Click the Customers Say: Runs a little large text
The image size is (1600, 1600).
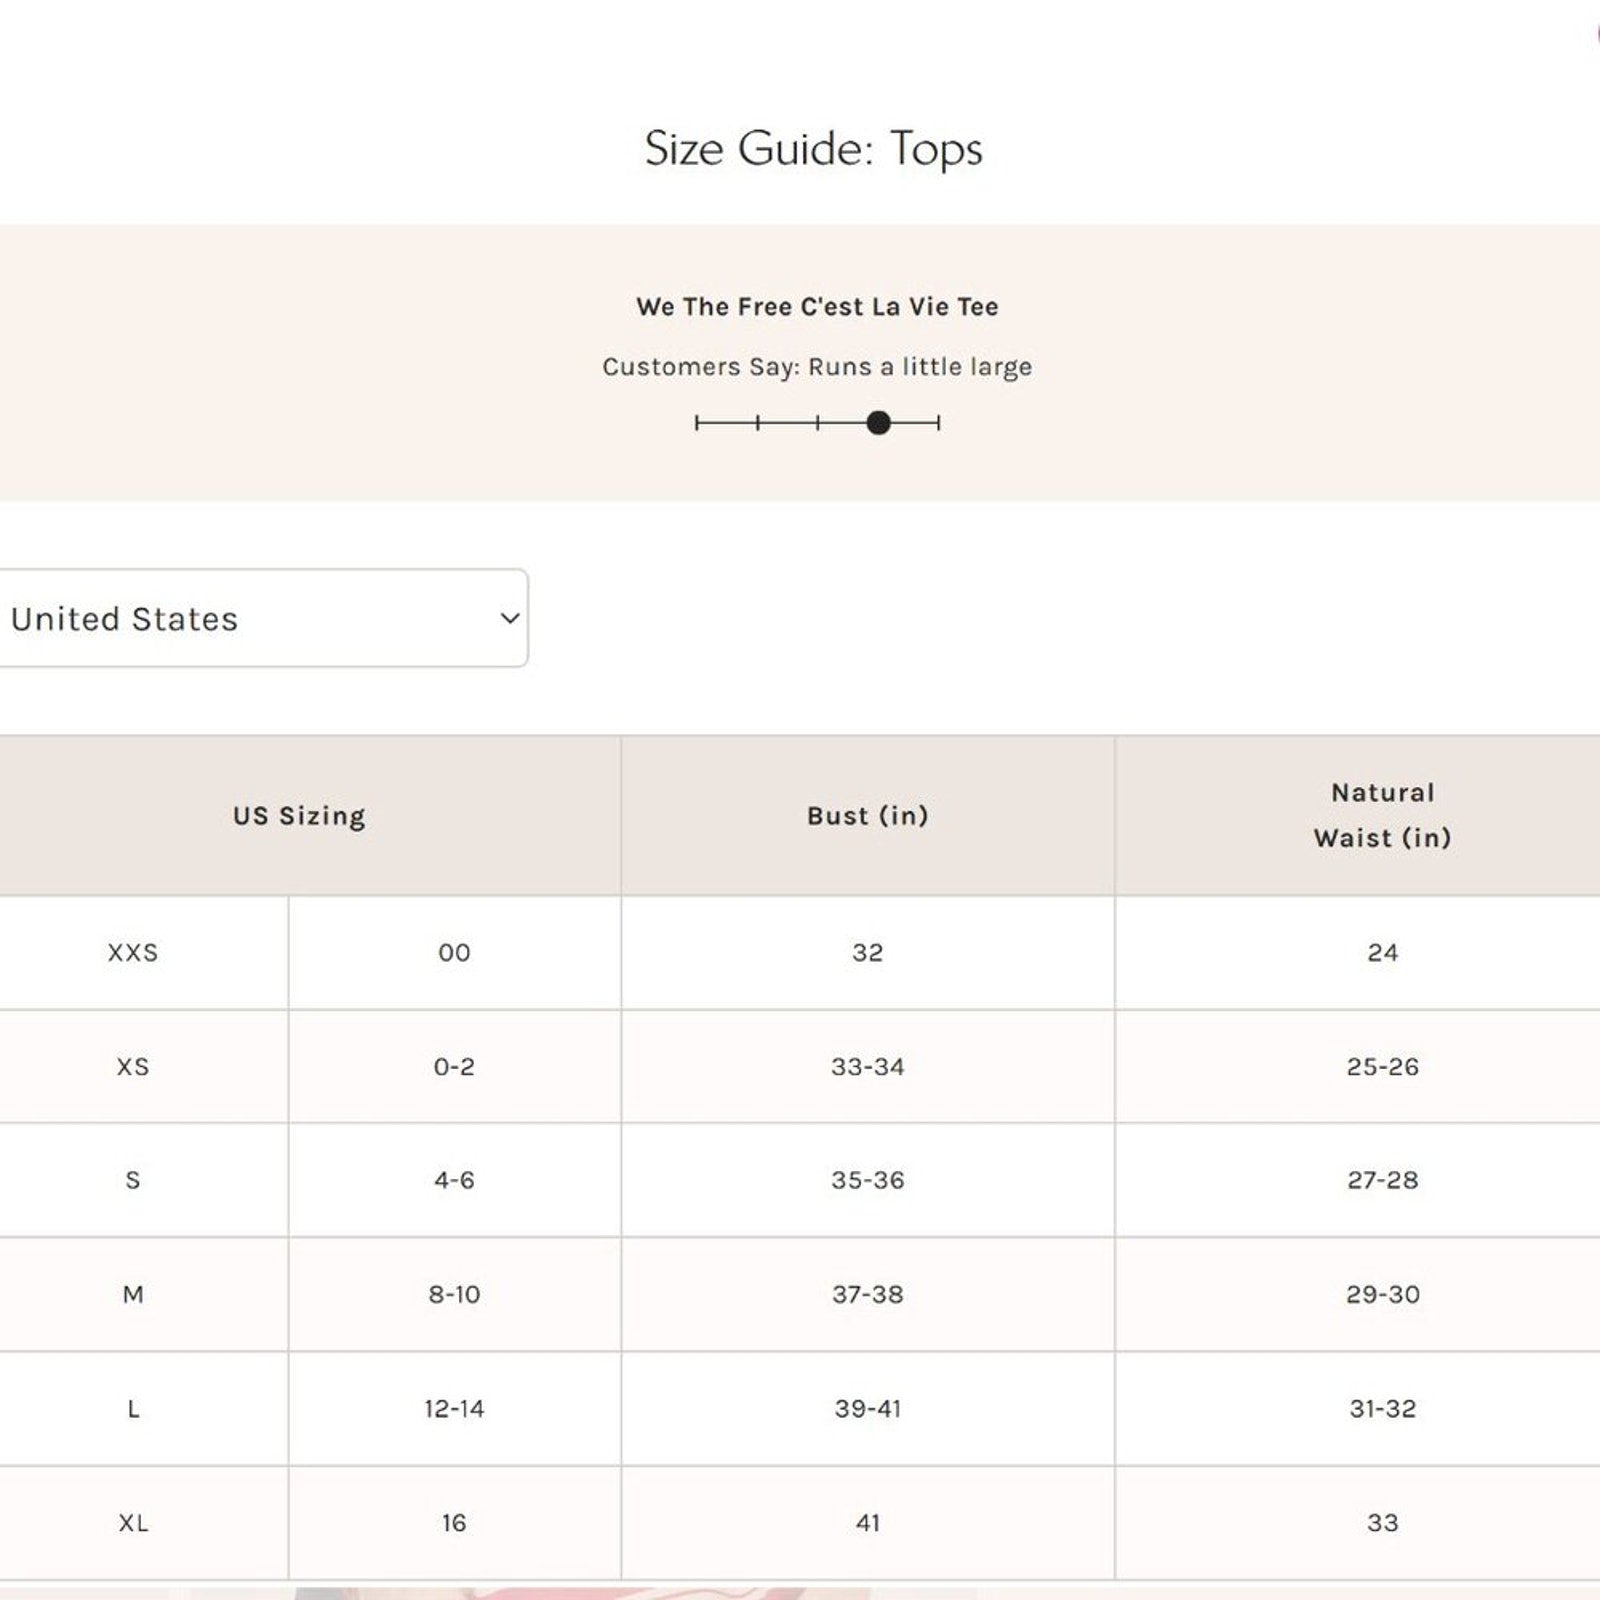click(817, 367)
